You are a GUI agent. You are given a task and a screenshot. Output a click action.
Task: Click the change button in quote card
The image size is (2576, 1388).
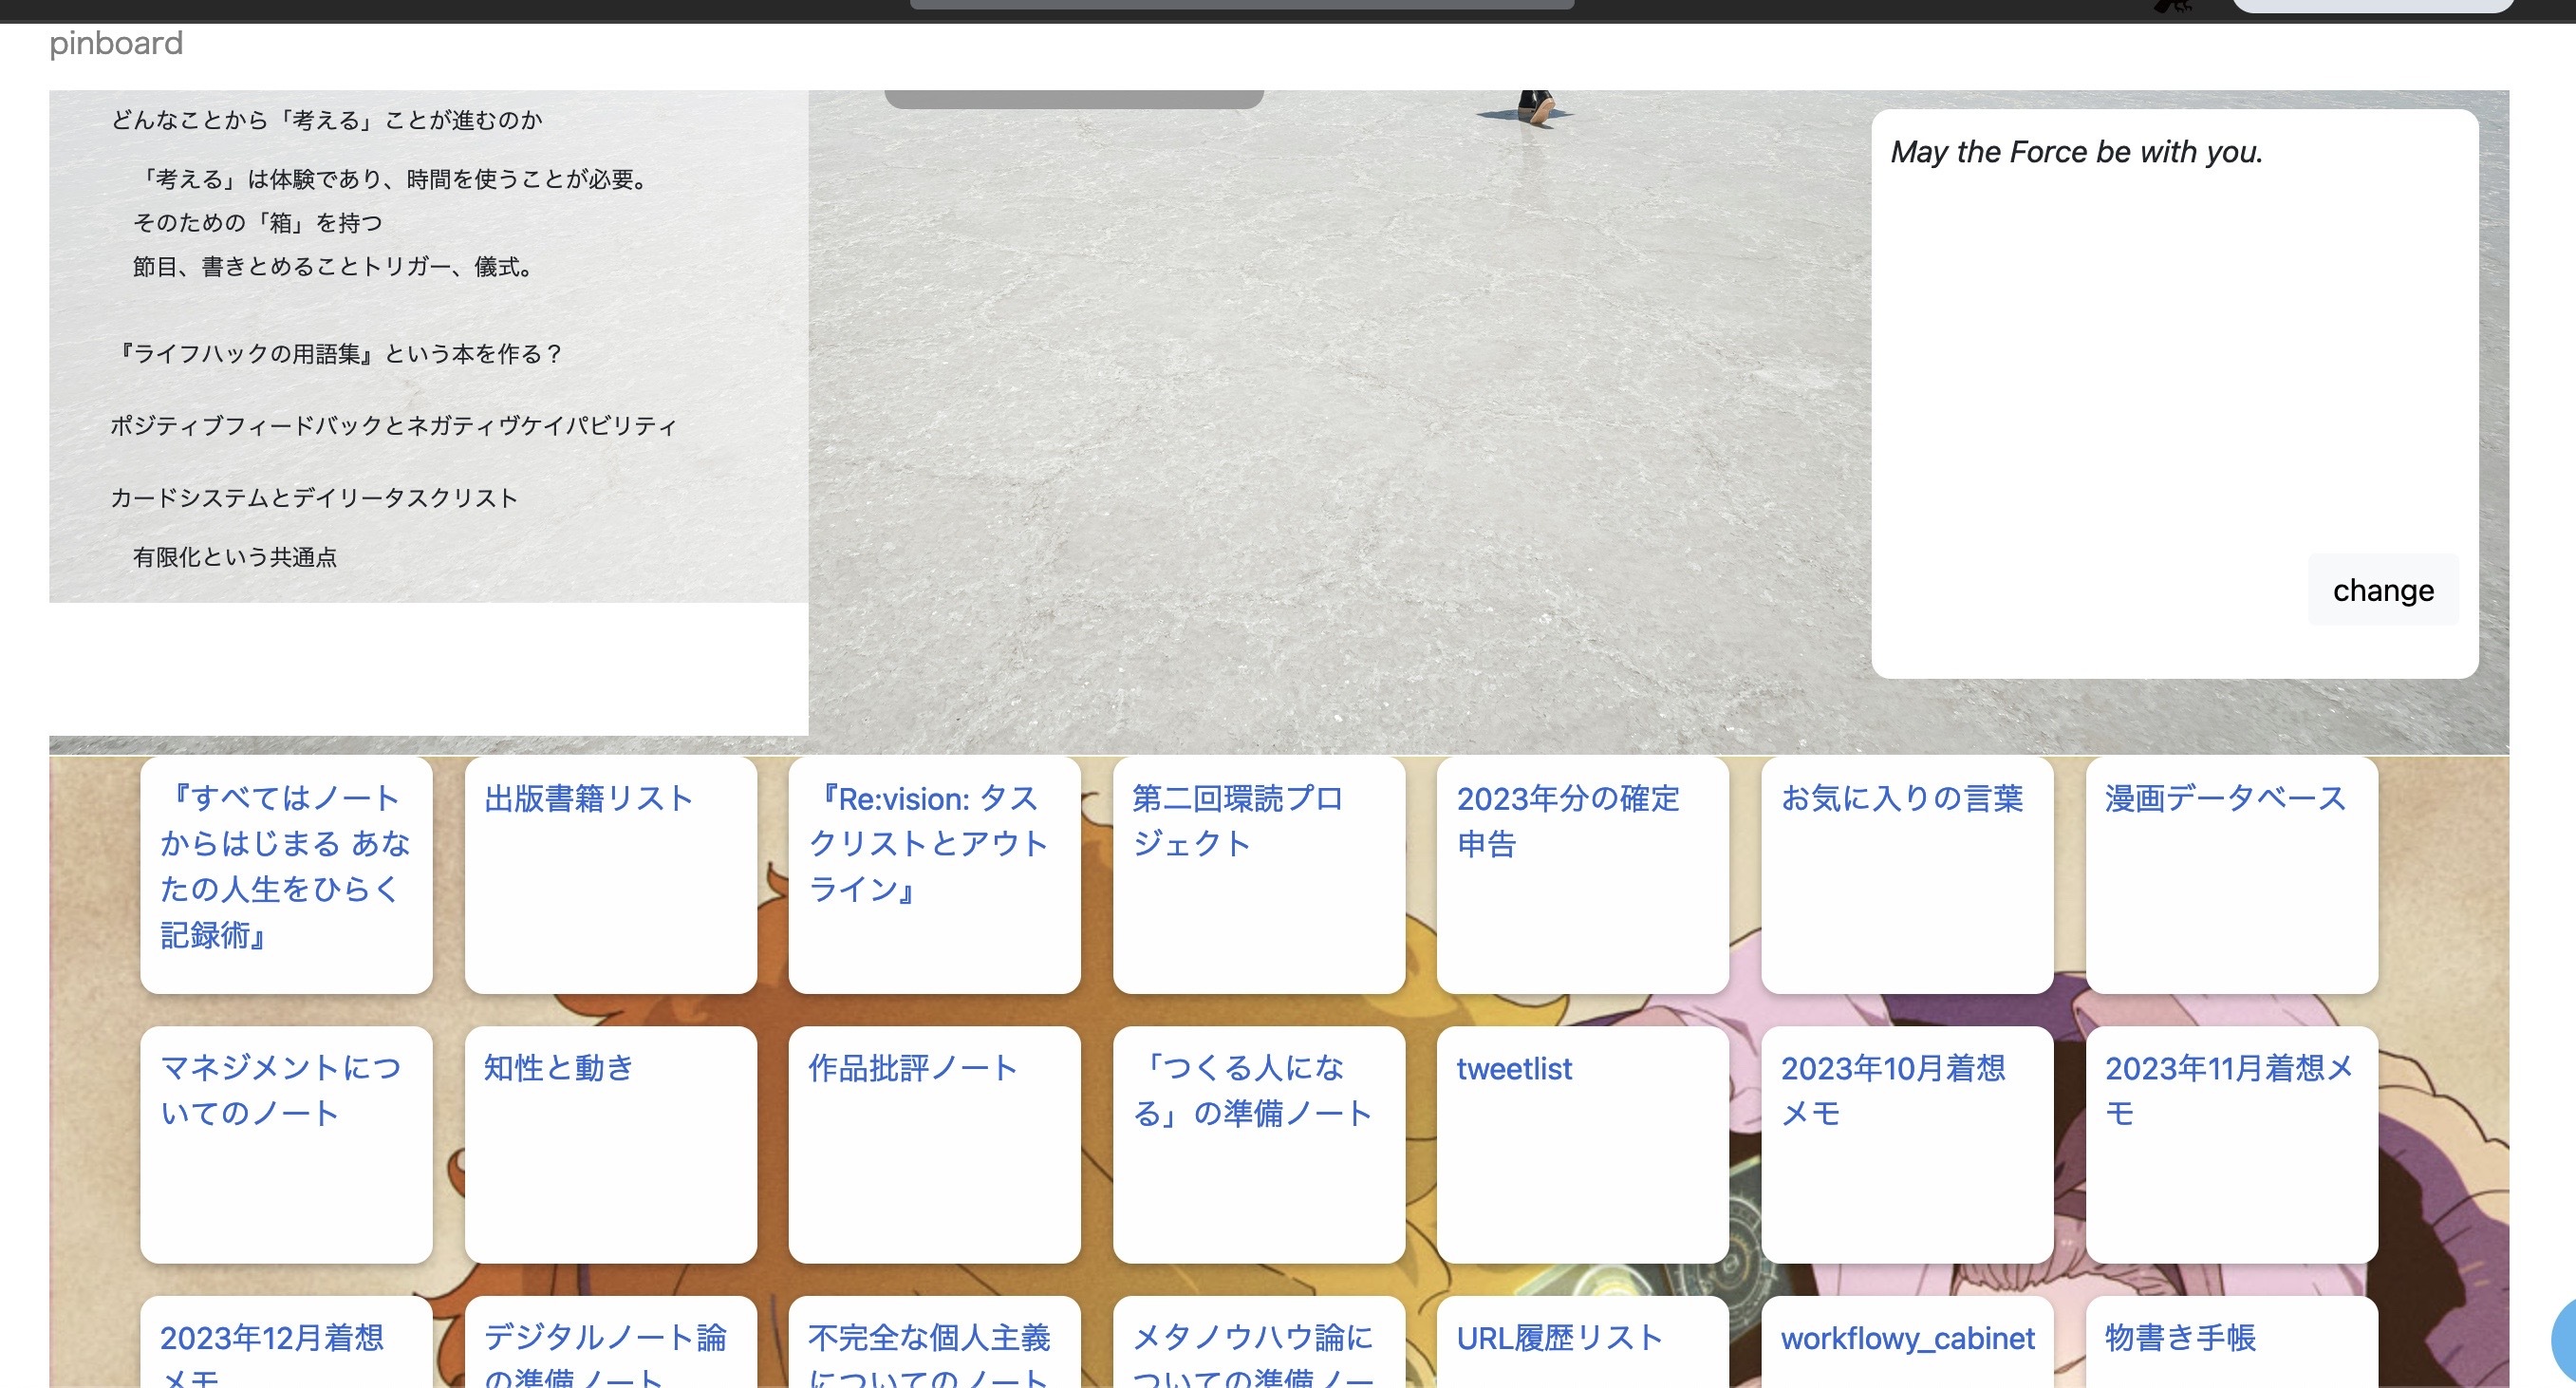click(x=2382, y=590)
